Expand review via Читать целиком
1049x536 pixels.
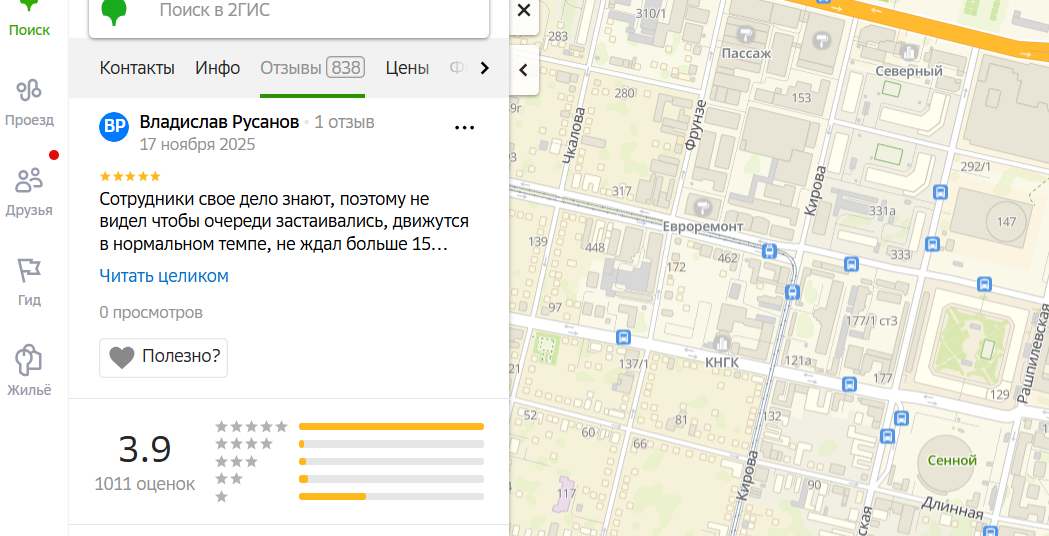pos(164,276)
